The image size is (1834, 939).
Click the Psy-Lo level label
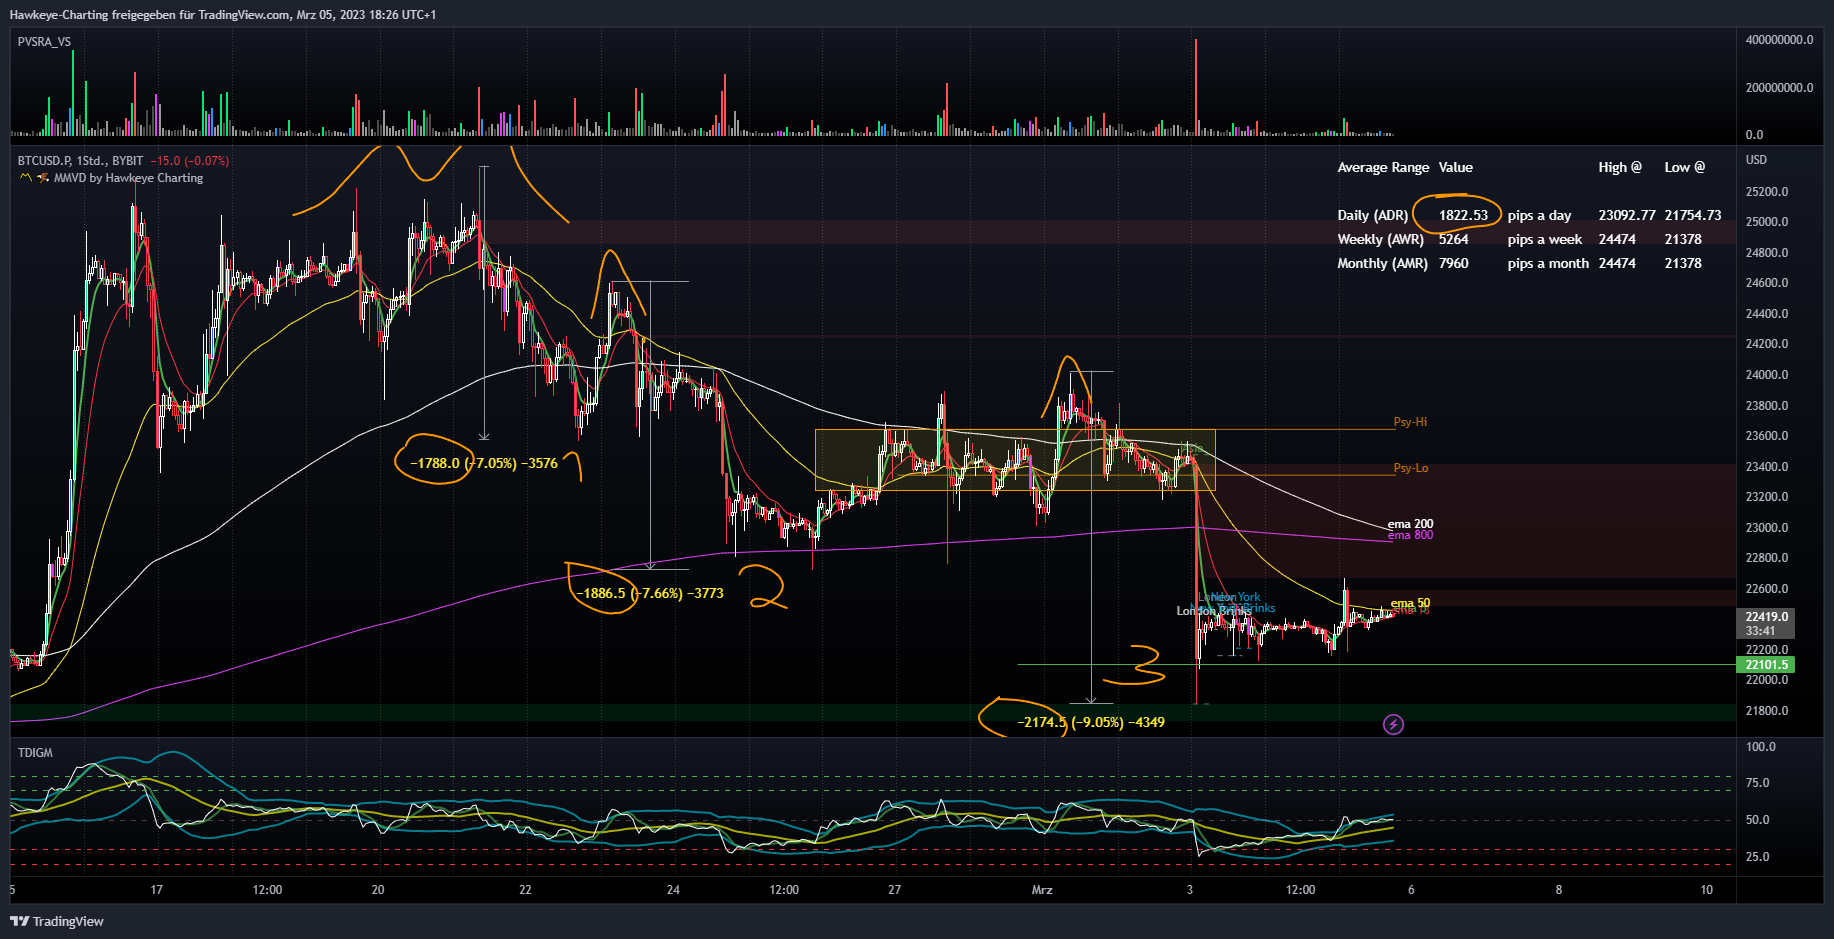pyautogui.click(x=1410, y=468)
